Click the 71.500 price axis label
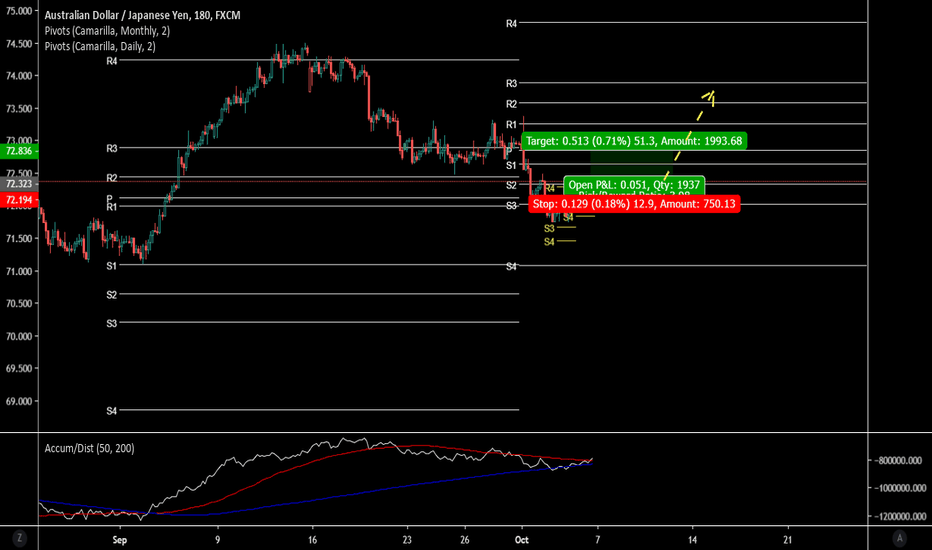This screenshot has width=932, height=550. tap(18, 238)
